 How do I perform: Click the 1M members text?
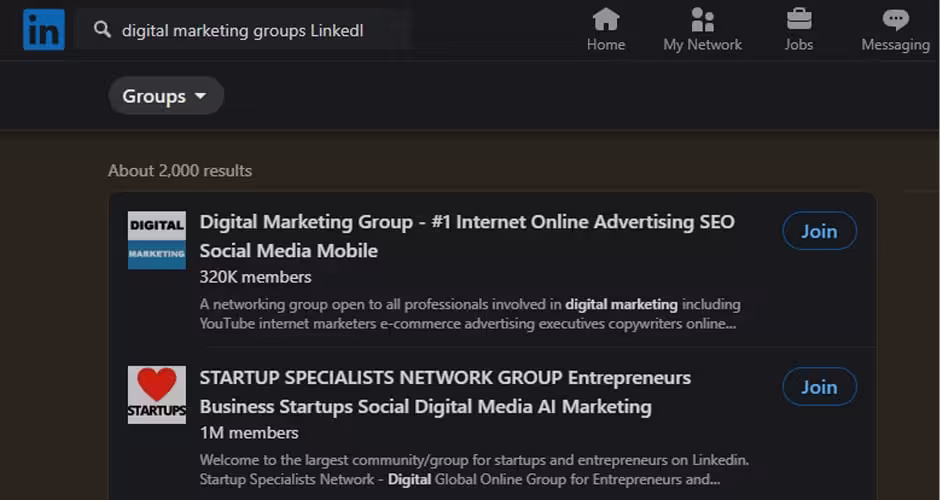coord(249,433)
